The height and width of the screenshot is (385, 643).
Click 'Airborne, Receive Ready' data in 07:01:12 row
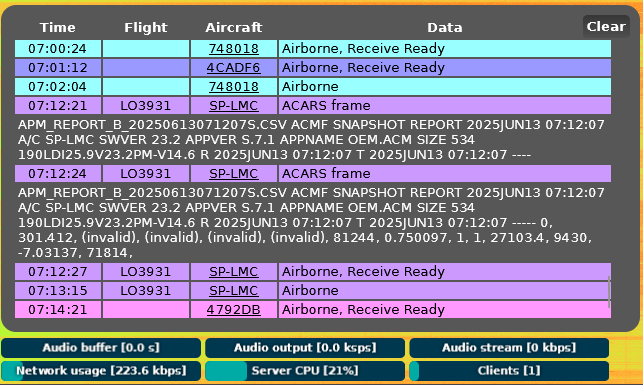click(445, 68)
